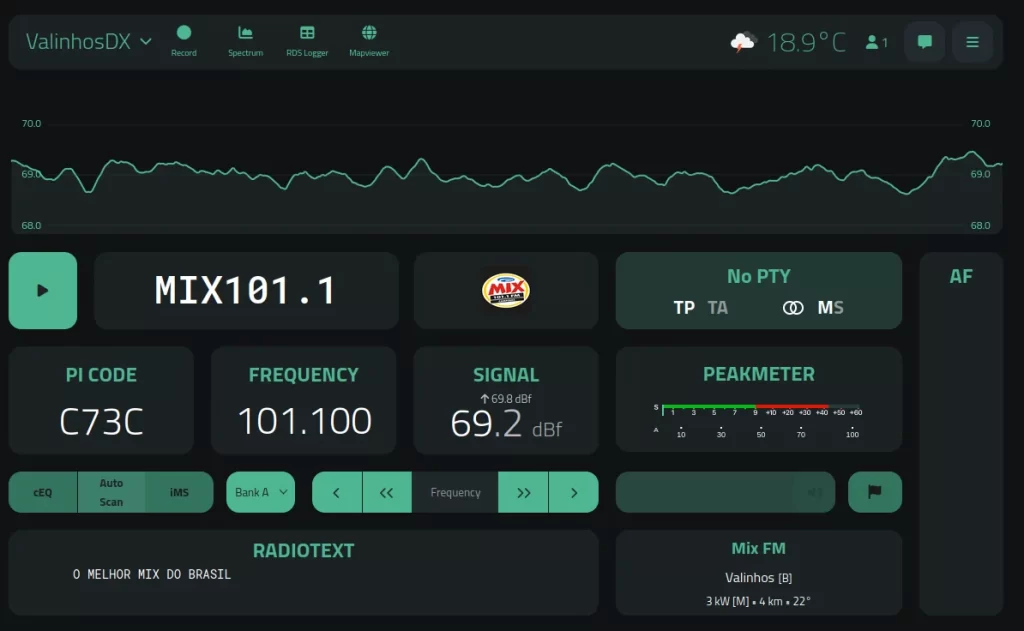Click the Mix FM station logo
Screen dimensions: 1024x631
click(506, 290)
